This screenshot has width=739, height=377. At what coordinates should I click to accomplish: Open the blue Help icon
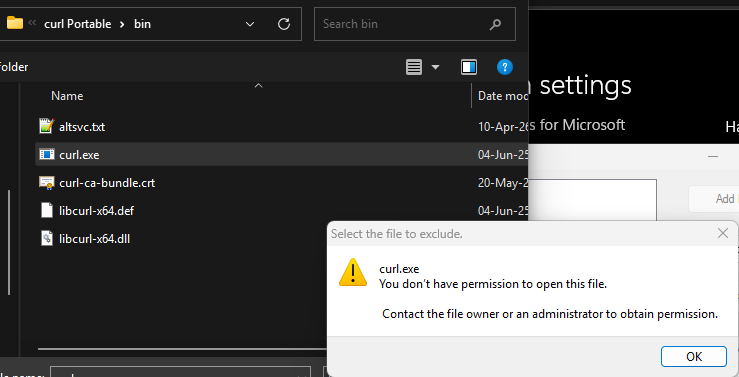(x=504, y=67)
